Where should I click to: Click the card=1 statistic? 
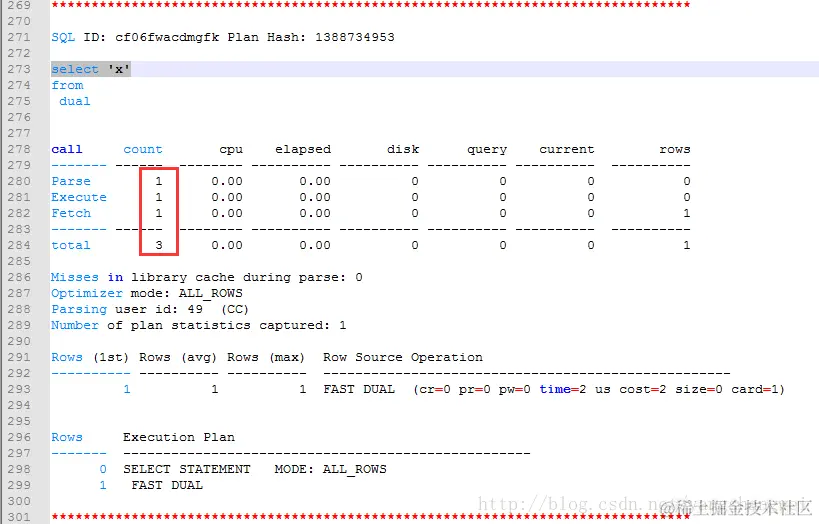coord(755,389)
